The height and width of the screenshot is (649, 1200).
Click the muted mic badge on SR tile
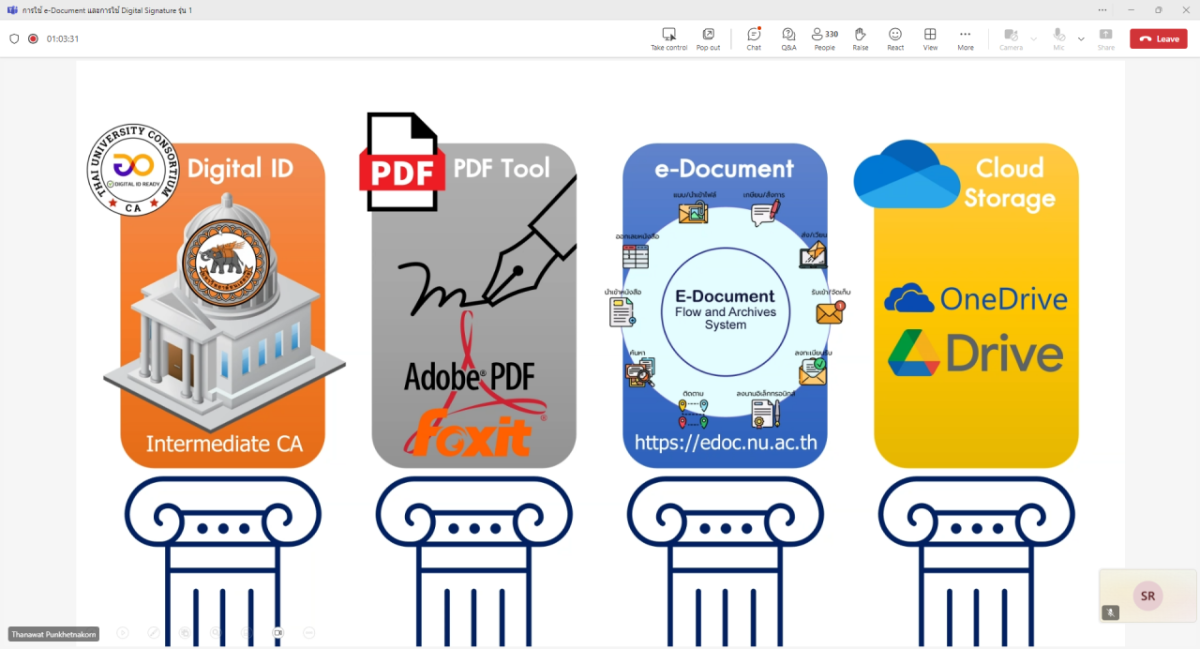tap(1110, 612)
